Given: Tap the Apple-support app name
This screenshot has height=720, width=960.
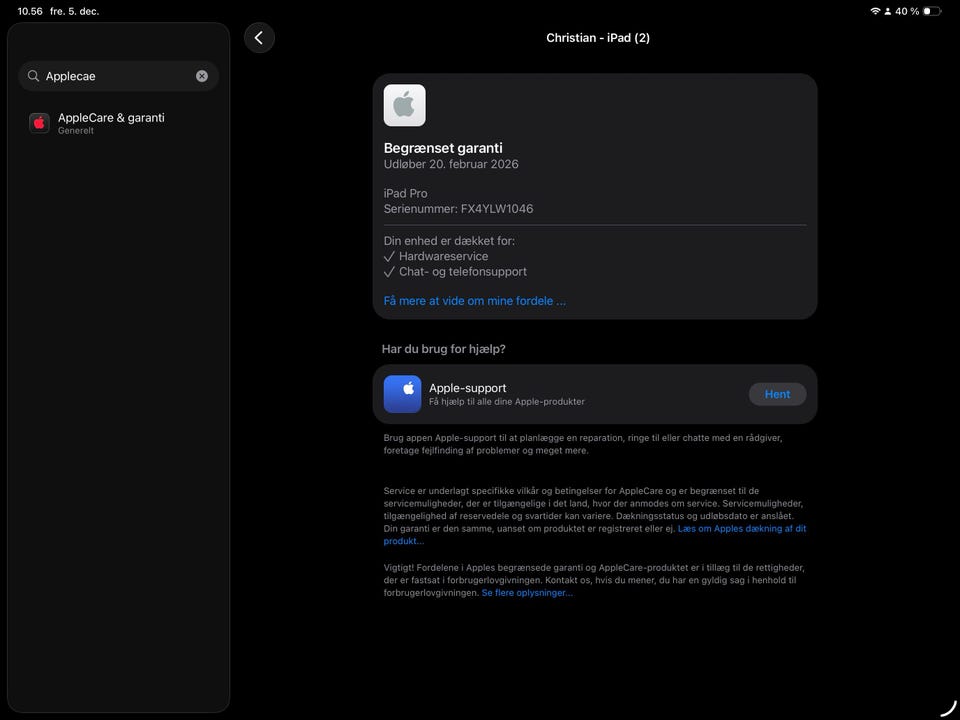Looking at the screenshot, I should click(467, 388).
